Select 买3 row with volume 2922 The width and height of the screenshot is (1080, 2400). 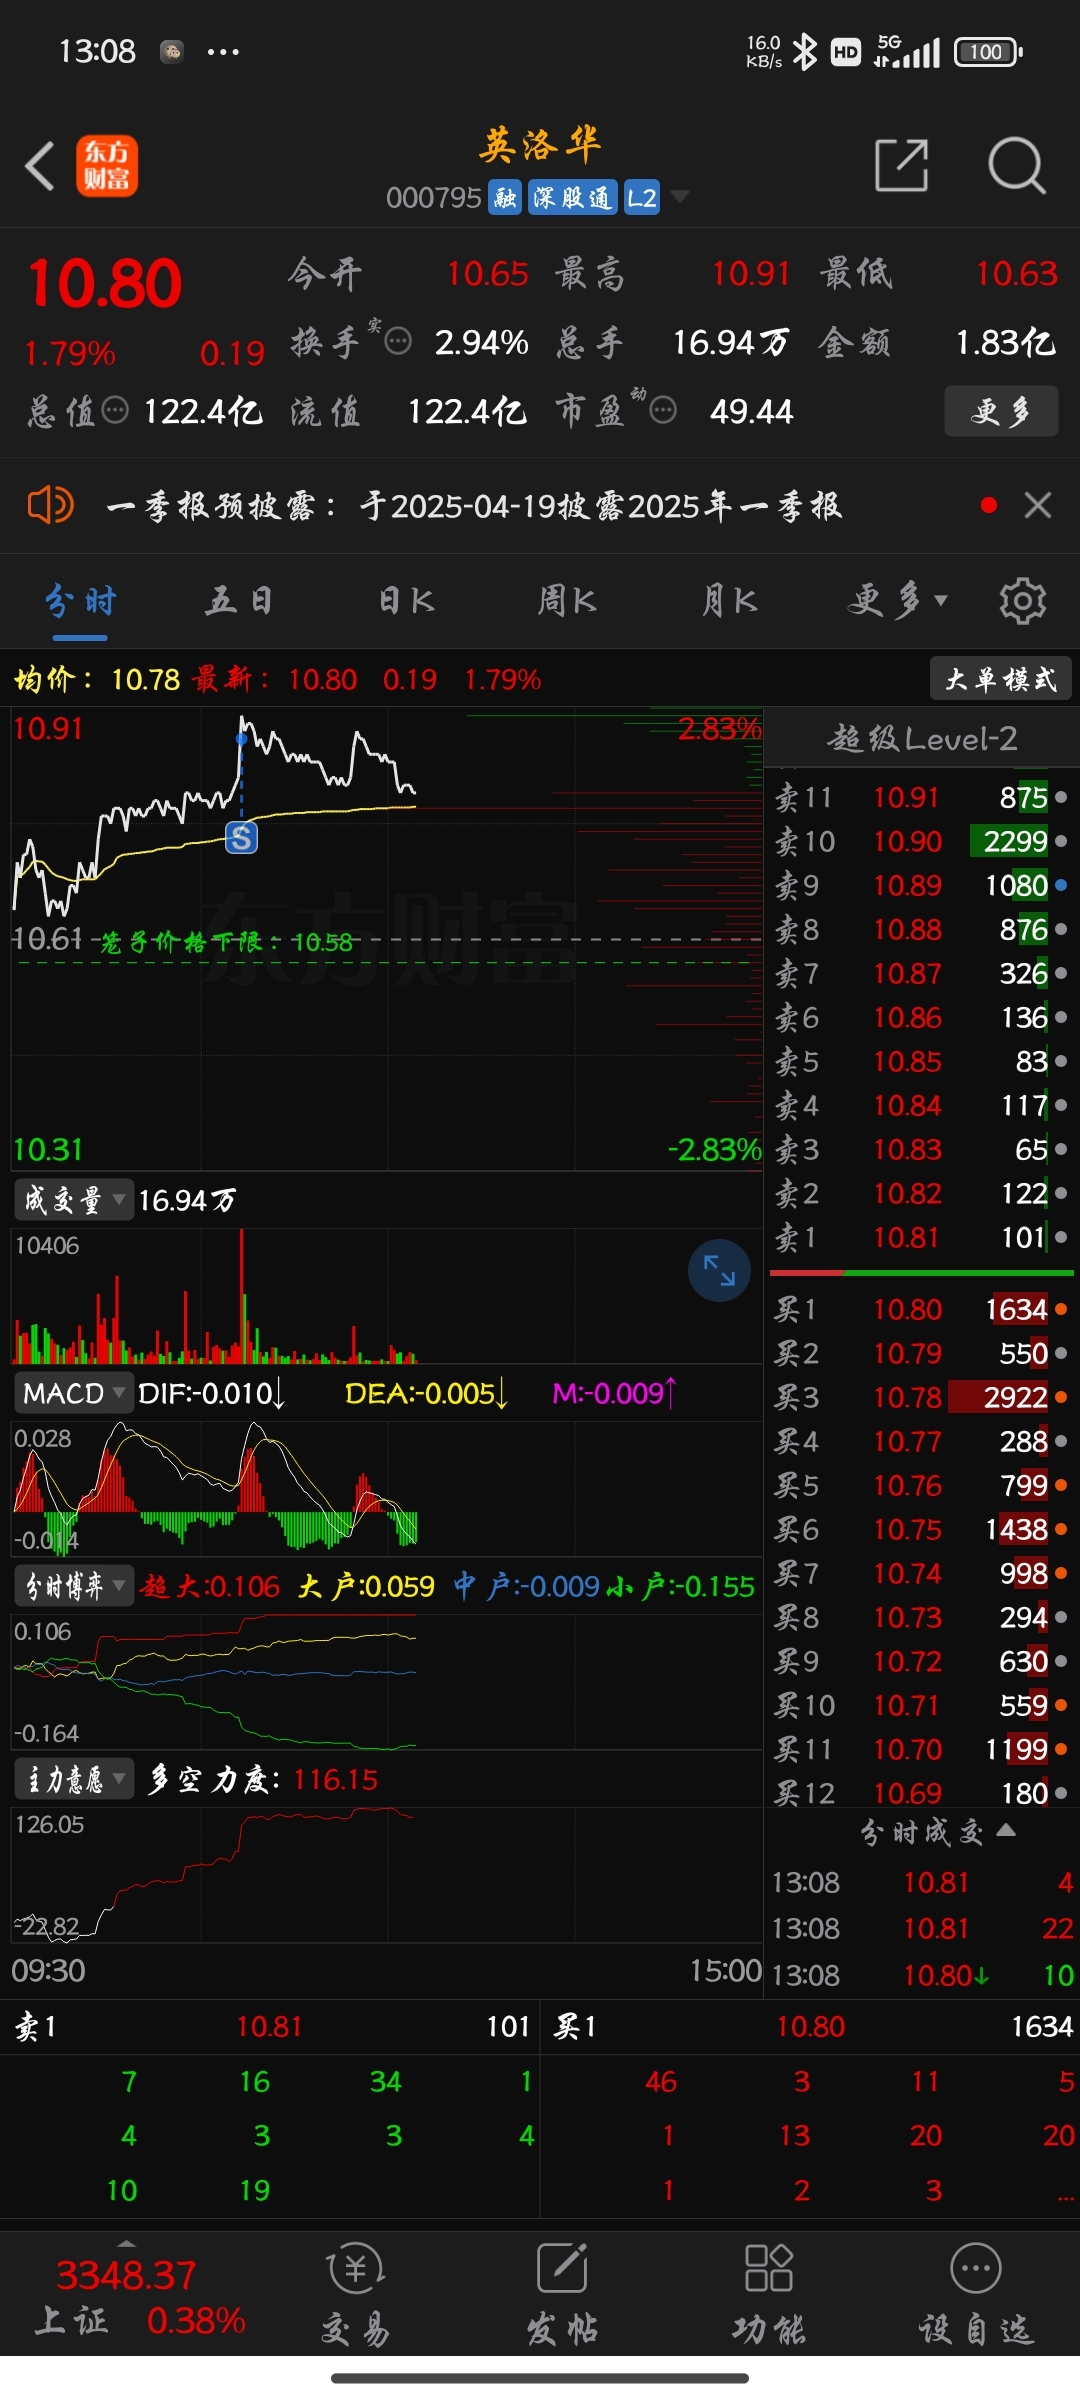click(921, 1397)
